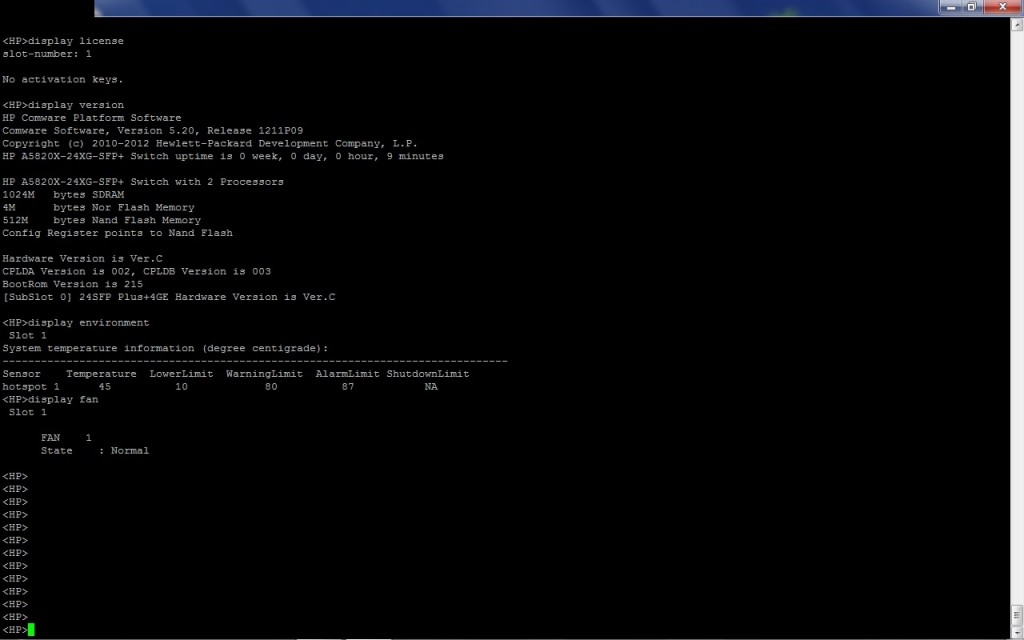This screenshot has width=1024, height=640.
Task: Click the switch uptime line
Action: click(x=223, y=156)
